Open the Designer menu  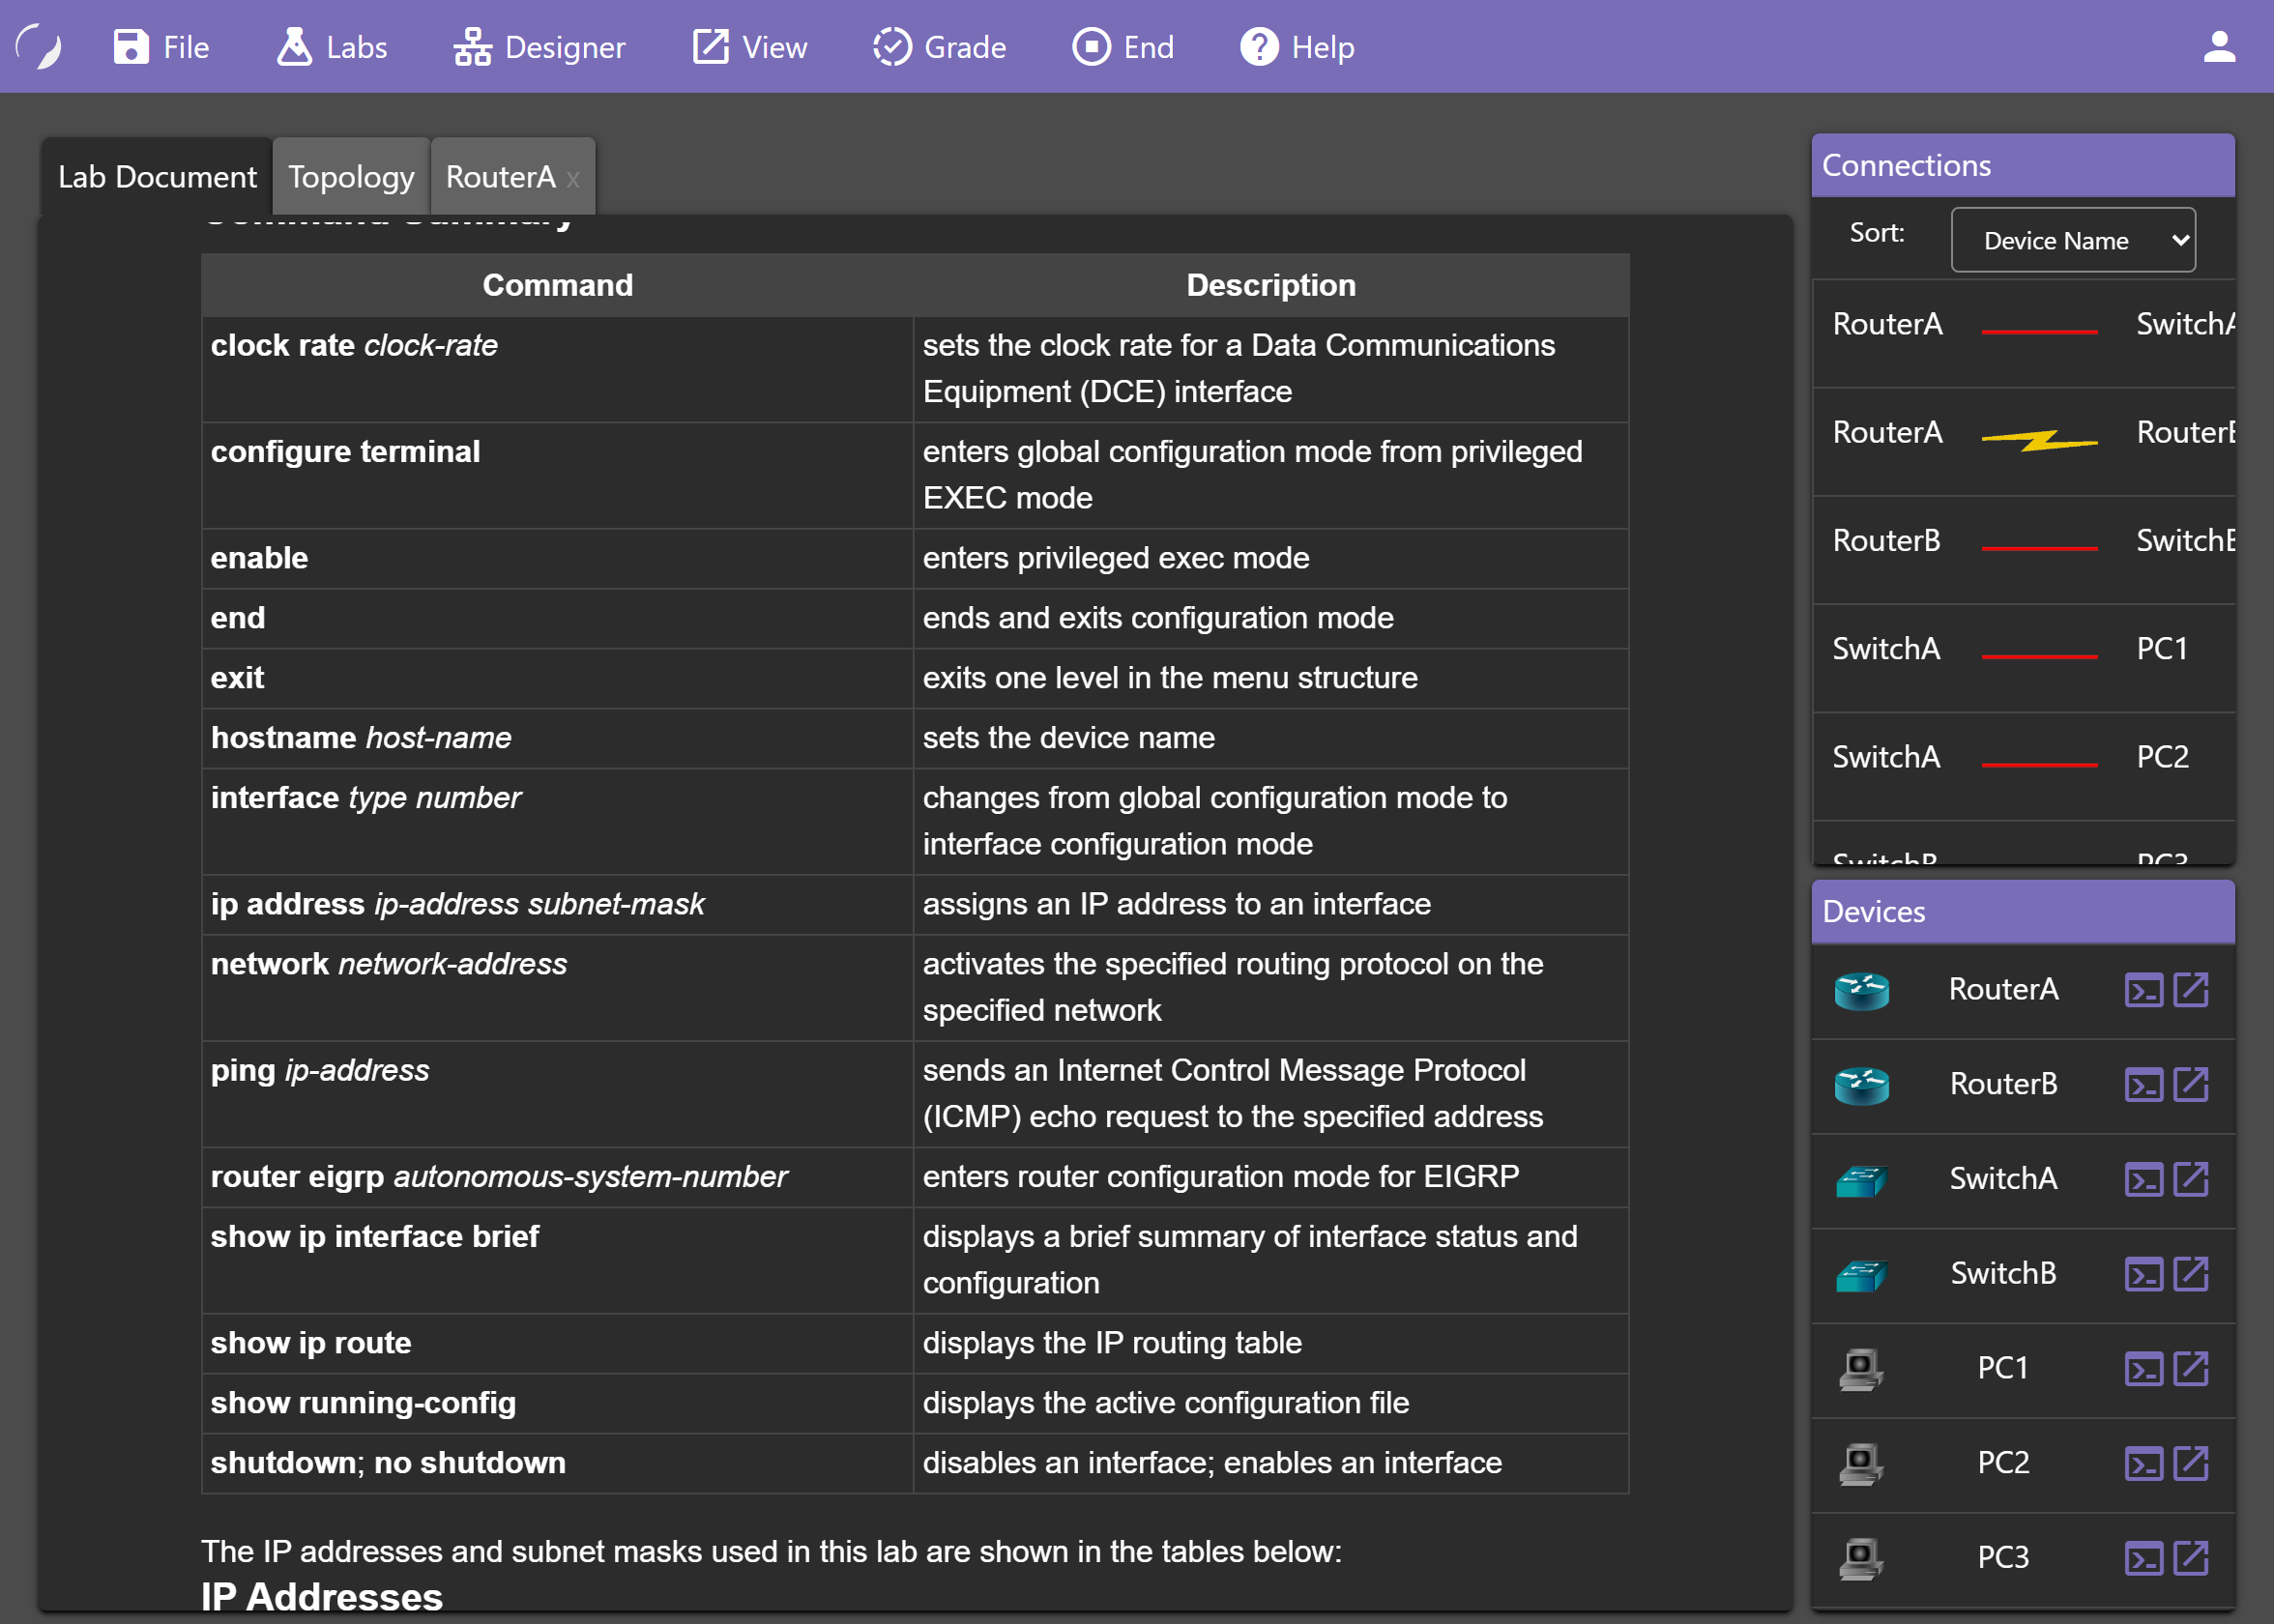click(540, 47)
